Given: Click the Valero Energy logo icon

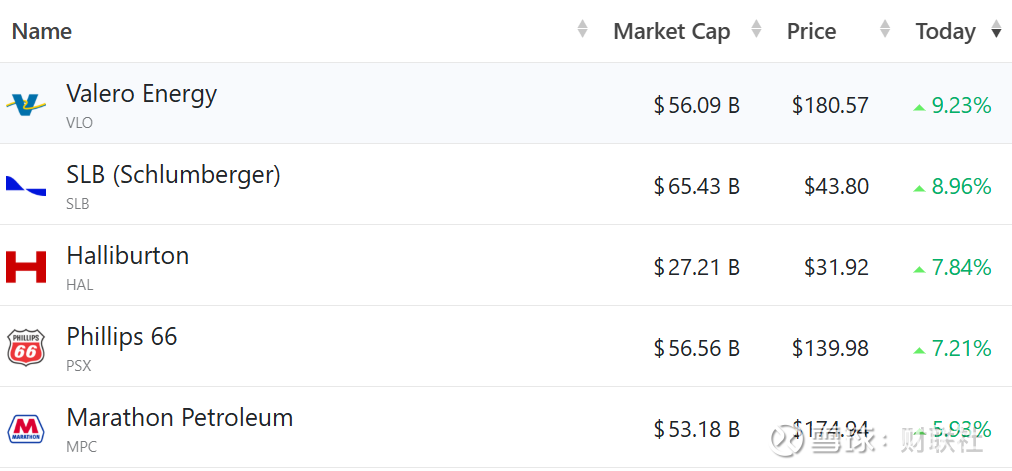Looking at the screenshot, I should click(26, 104).
